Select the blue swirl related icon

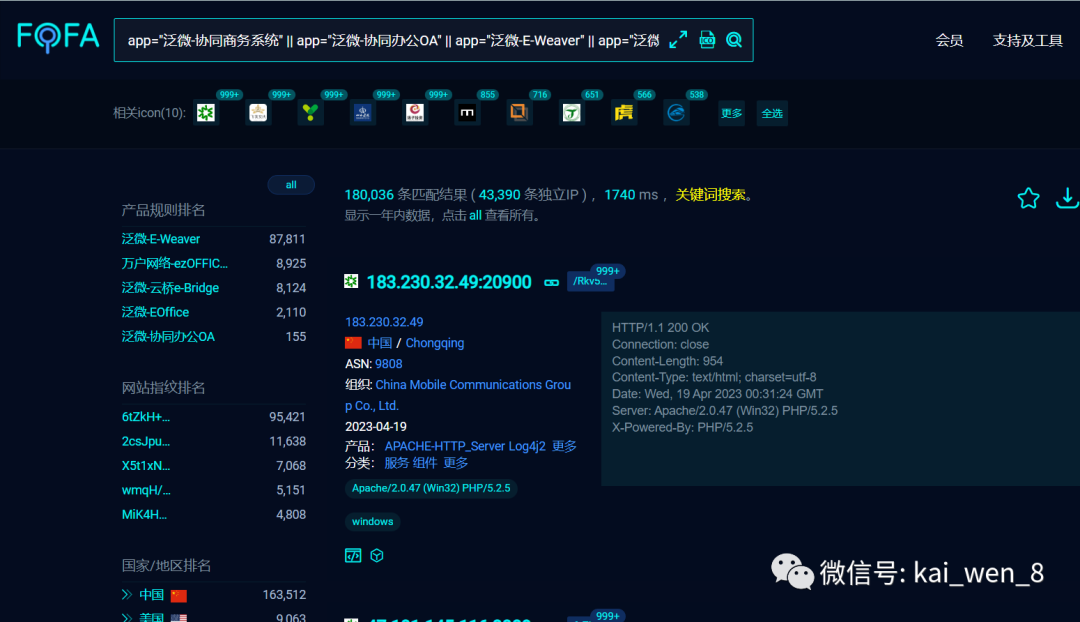click(x=676, y=113)
